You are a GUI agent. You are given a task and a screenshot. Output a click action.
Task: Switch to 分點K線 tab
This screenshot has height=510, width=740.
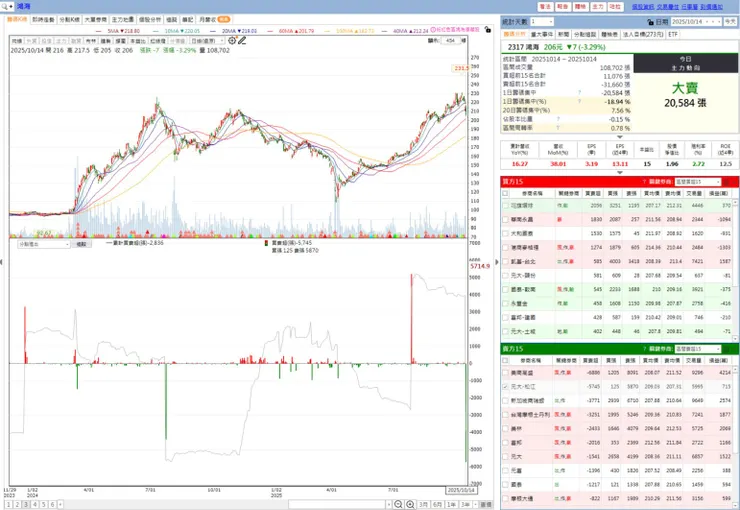69,19
